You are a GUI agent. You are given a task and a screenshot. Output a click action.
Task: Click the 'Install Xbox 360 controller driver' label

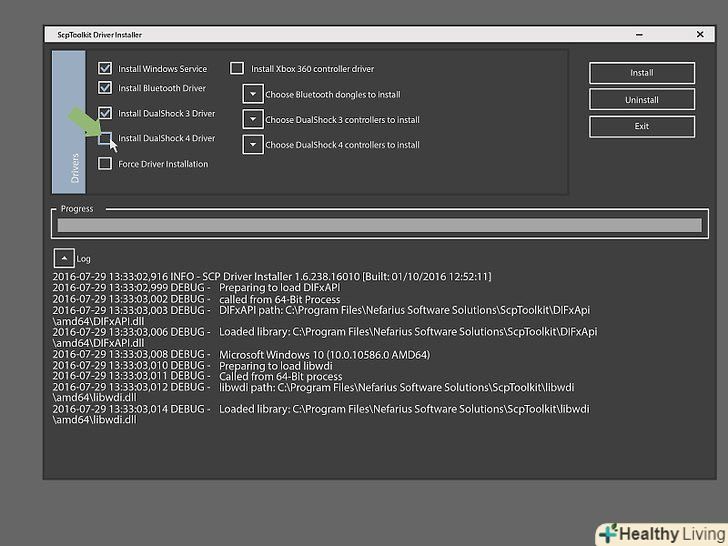(x=312, y=69)
